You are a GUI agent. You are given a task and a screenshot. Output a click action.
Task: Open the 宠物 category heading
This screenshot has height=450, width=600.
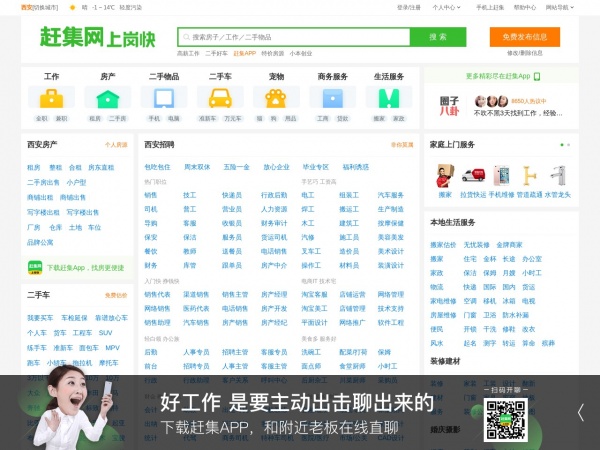click(276, 77)
